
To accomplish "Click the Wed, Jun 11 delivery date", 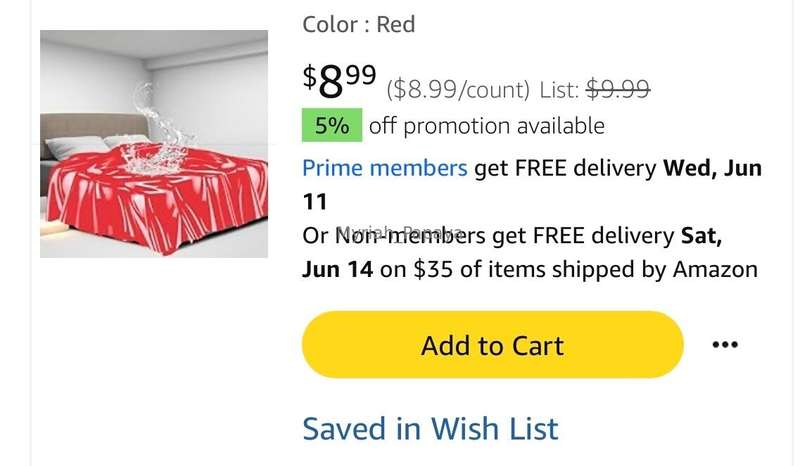I will point(532,185).
